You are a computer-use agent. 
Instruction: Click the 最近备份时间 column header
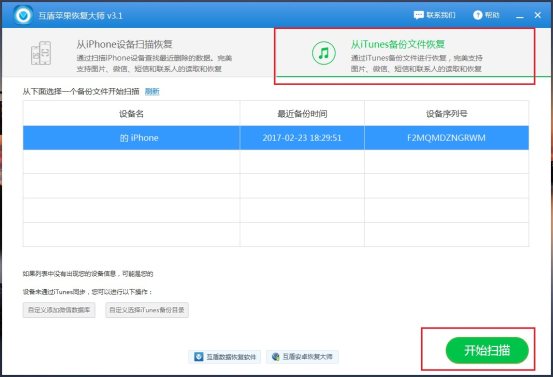(302, 114)
